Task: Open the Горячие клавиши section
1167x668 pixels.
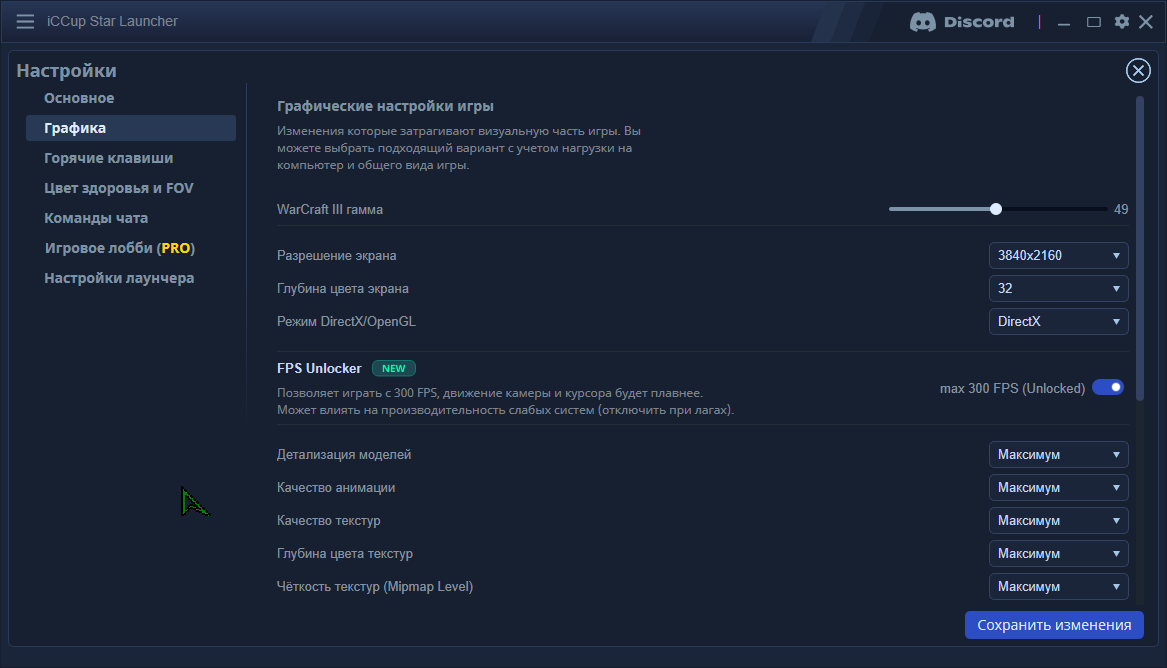Action: (x=109, y=158)
